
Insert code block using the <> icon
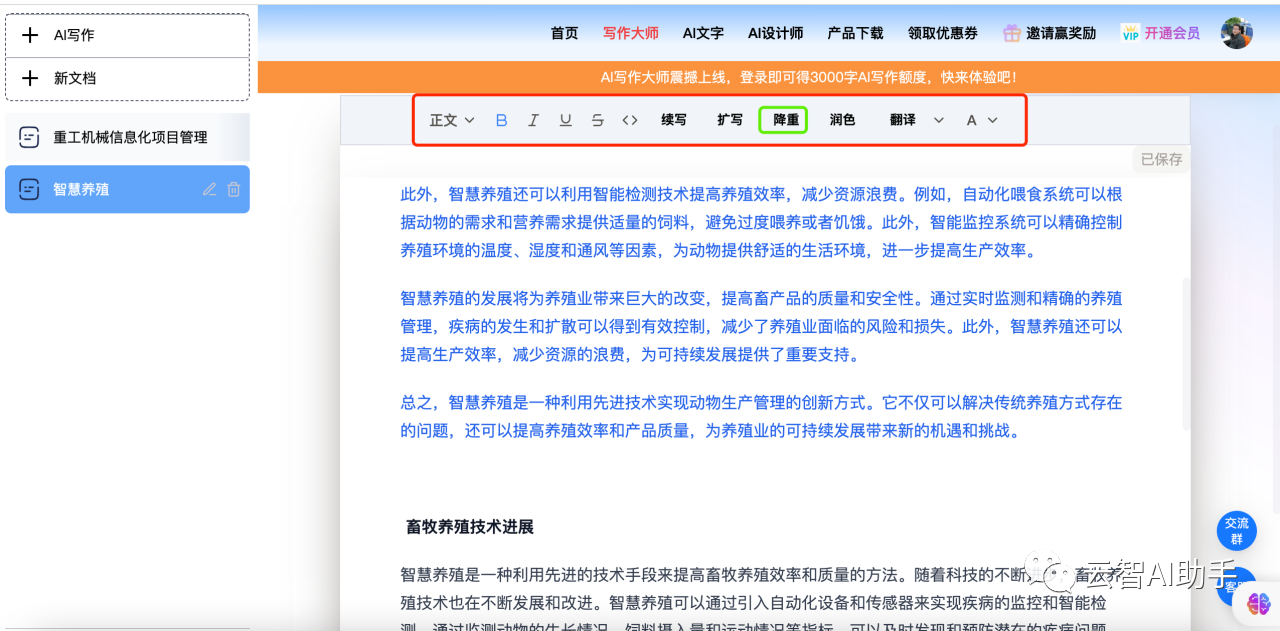point(629,119)
